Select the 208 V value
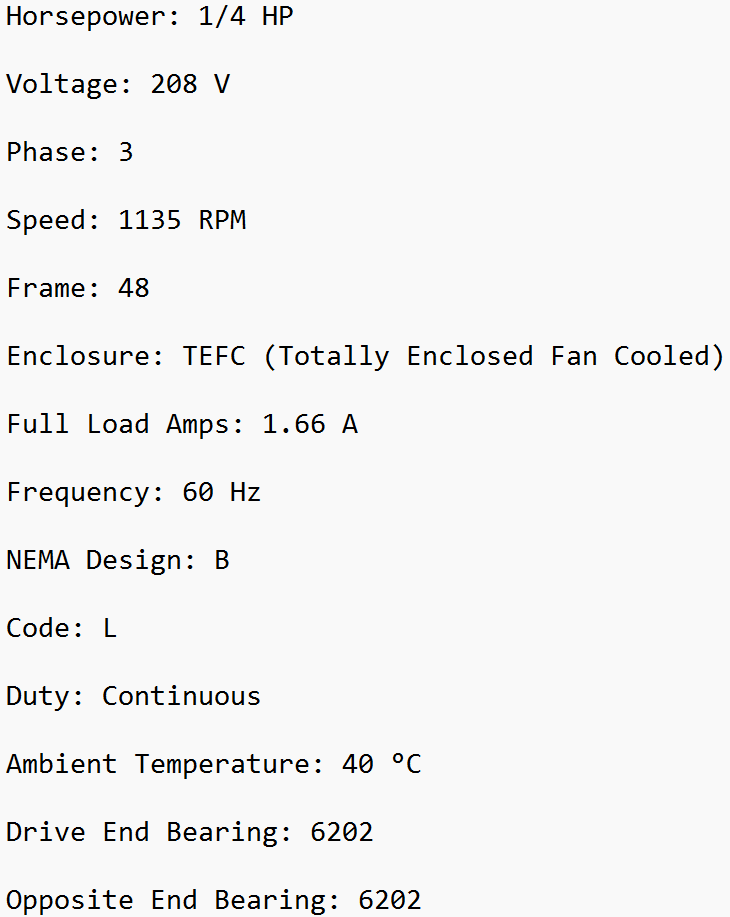 [x=190, y=84]
